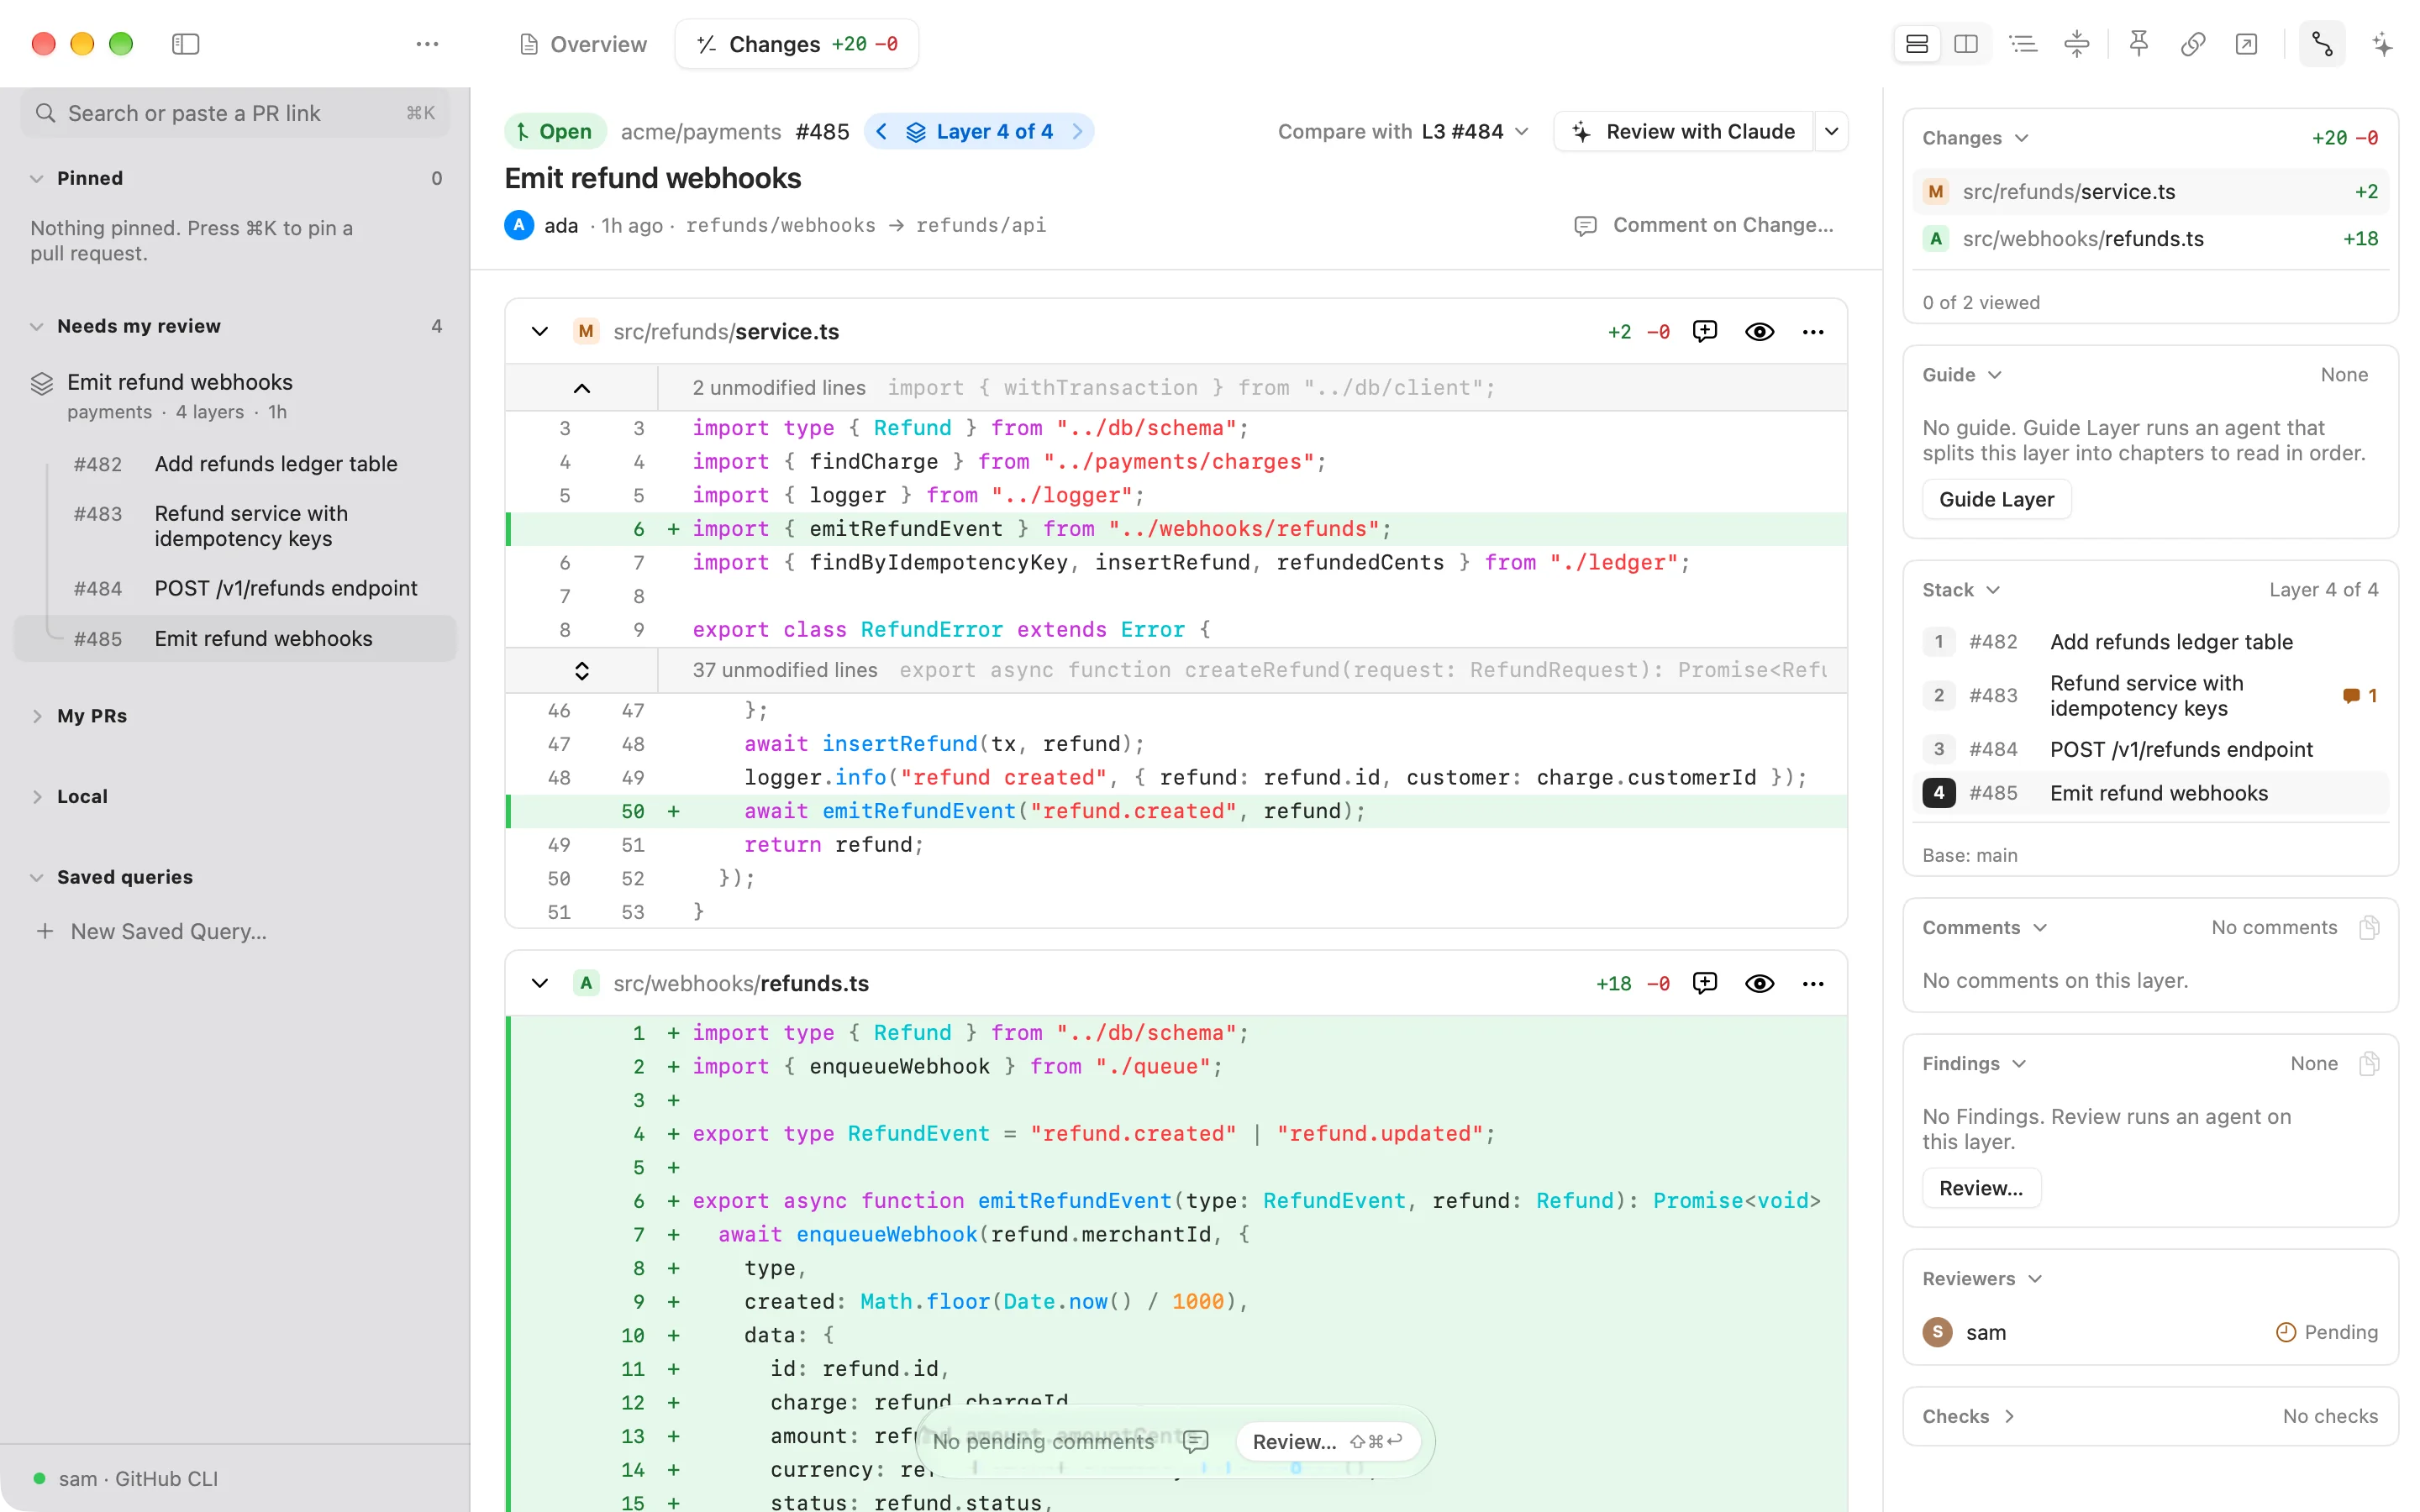Screen dimensions: 2420x1512
Task: Mark service.ts as viewed with eye icon
Action: click(x=1759, y=332)
